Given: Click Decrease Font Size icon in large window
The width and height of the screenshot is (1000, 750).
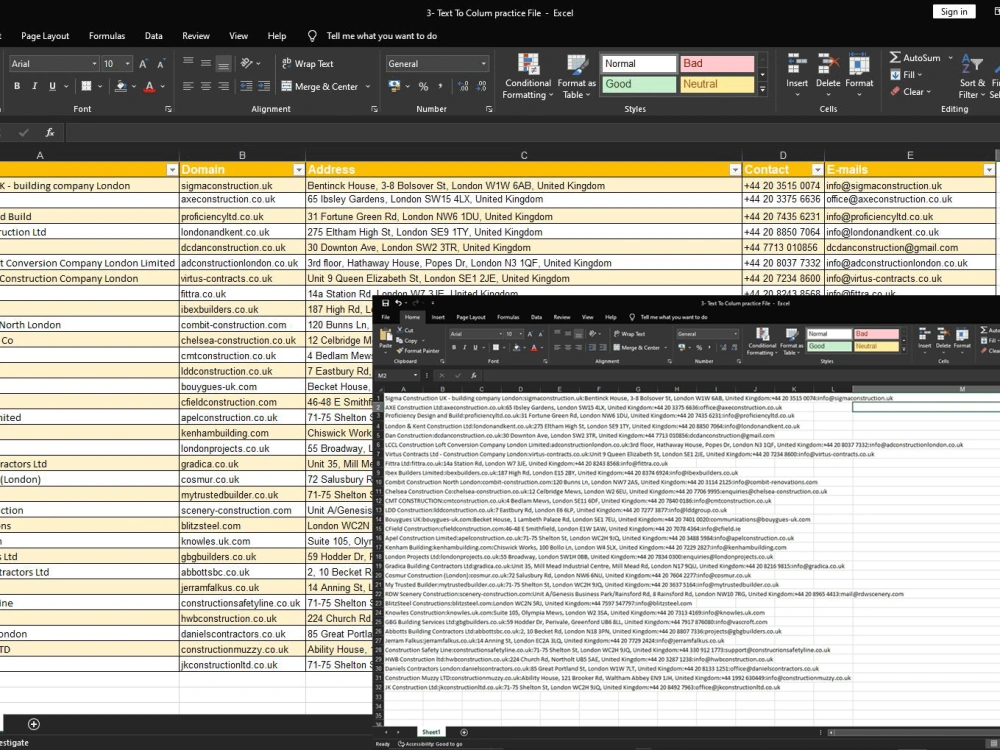Looking at the screenshot, I should pyautogui.click(x=161, y=64).
